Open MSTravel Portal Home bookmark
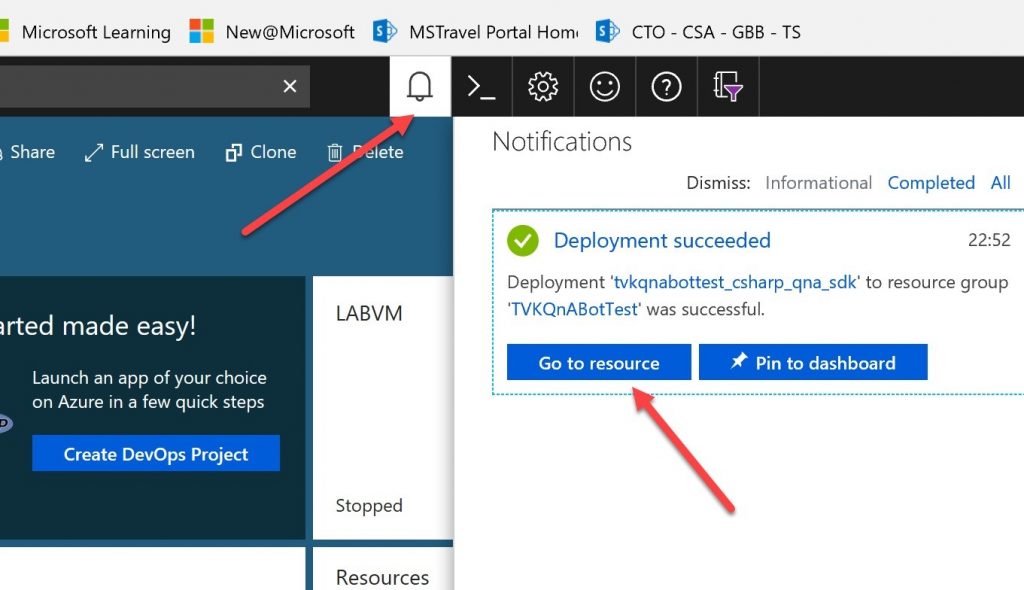The width and height of the screenshot is (1024, 590). point(476,31)
